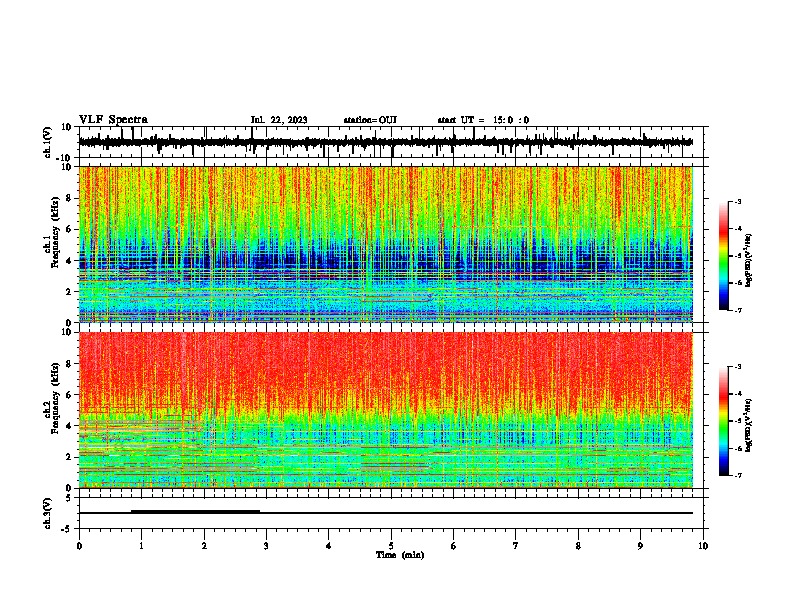Image resolution: width=792 pixels, height=612 pixels.
Task: Click inside the ch.1 spectrogram panel
Action: tap(385, 244)
